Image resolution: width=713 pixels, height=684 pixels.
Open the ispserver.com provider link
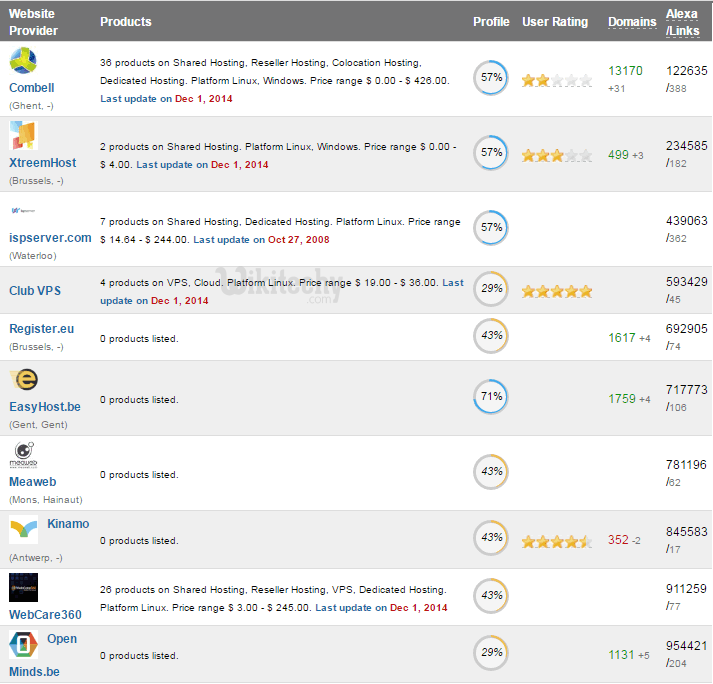[50, 238]
